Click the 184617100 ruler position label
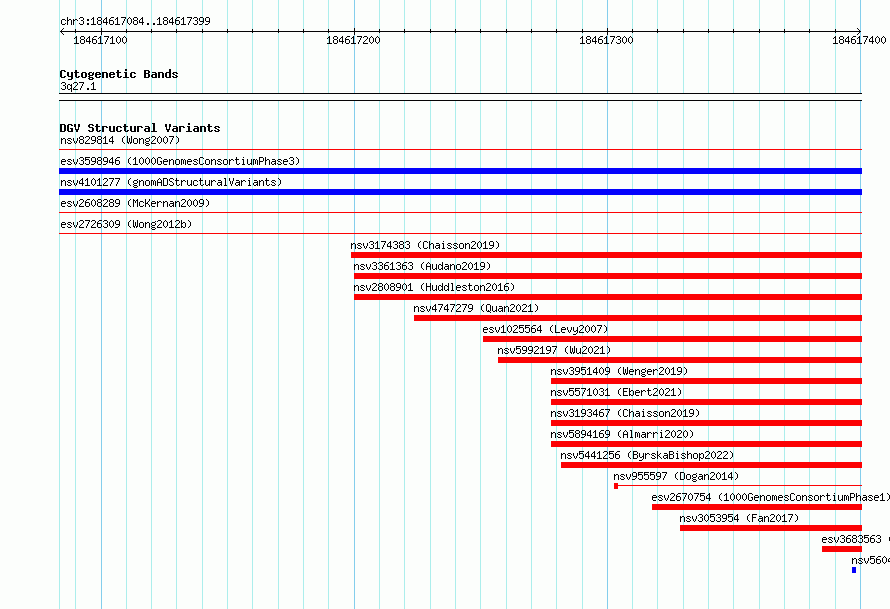This screenshot has width=890, height=609. 100,40
